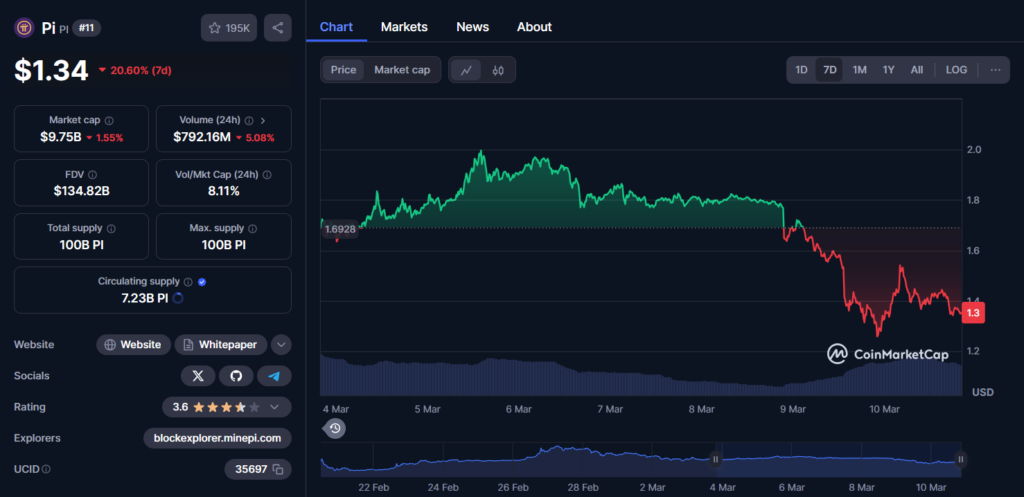This screenshot has width=1024, height=497.
Task: Switch to the Chart tab
Action: click(336, 27)
